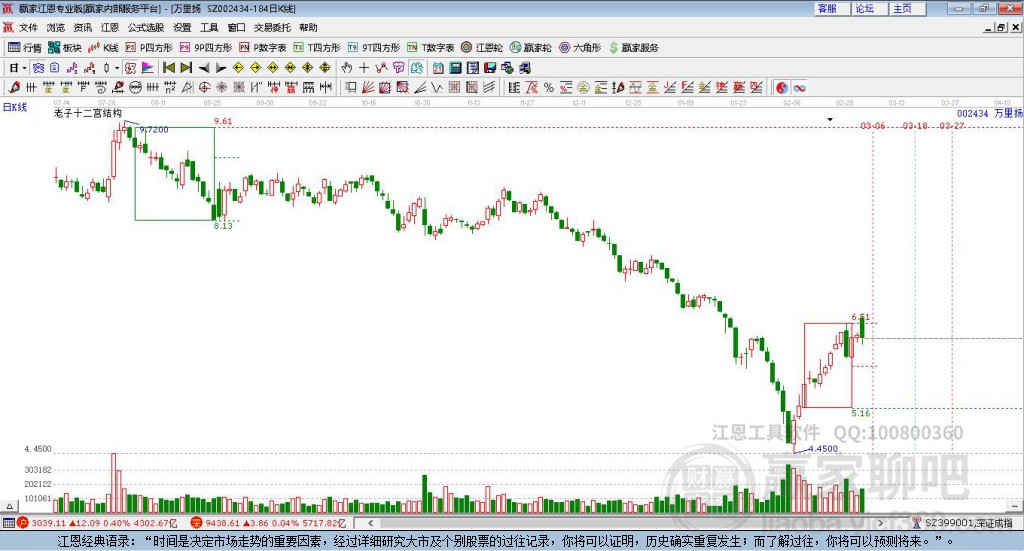
Task: Click the floppy disk save icon
Action: pyautogui.click(x=490, y=68)
